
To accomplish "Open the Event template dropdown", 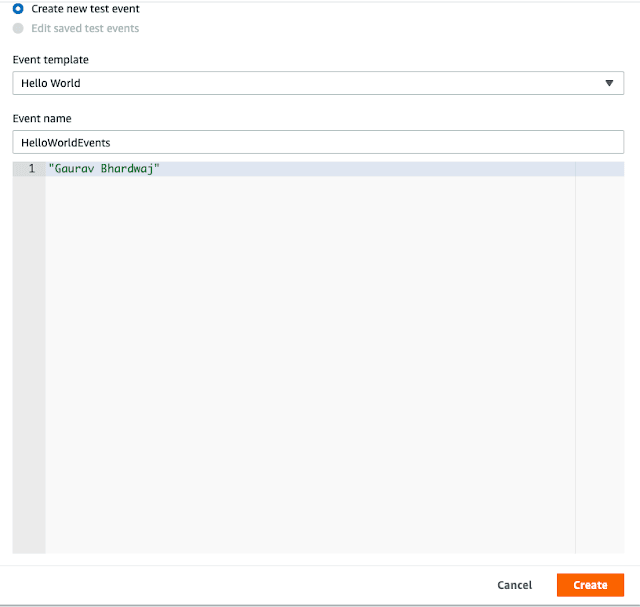I will point(318,83).
